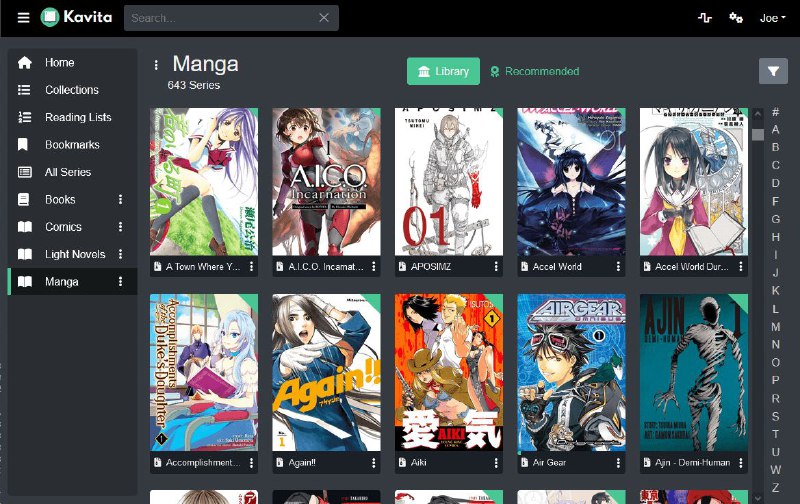800x504 pixels.
Task: Open the activity pulse icon in the header
Action: (x=704, y=18)
